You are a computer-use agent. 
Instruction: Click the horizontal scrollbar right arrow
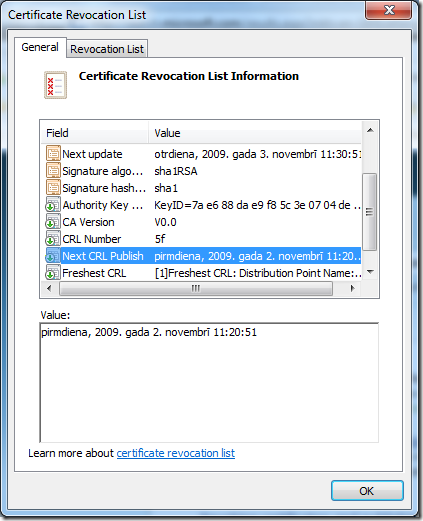(x=352, y=288)
